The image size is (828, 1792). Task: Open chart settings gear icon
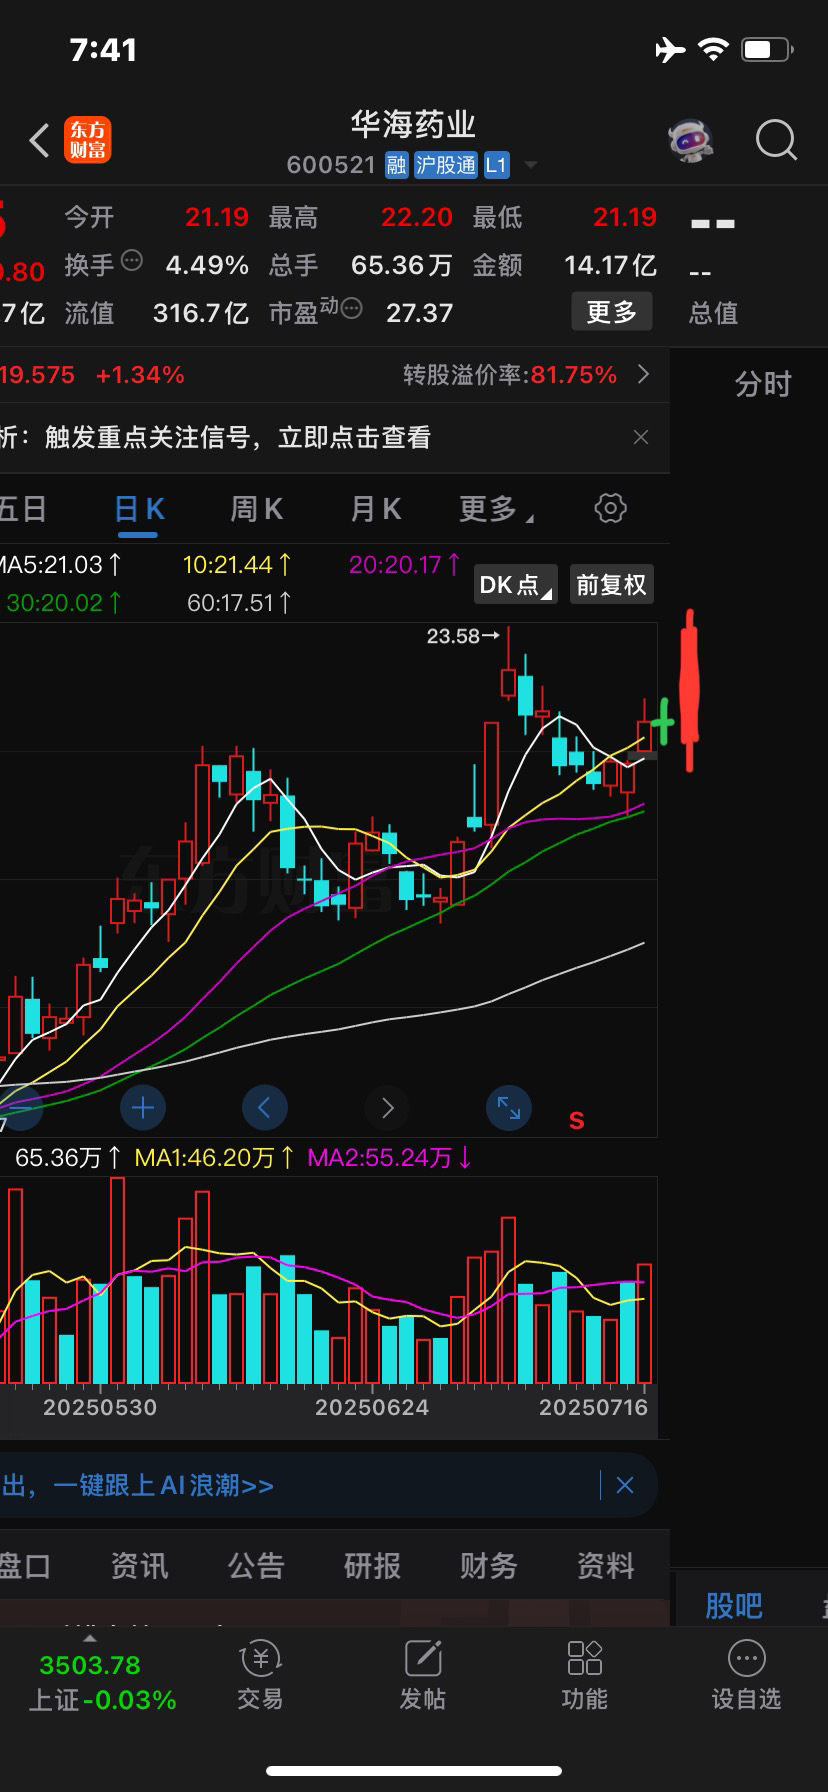pos(610,508)
